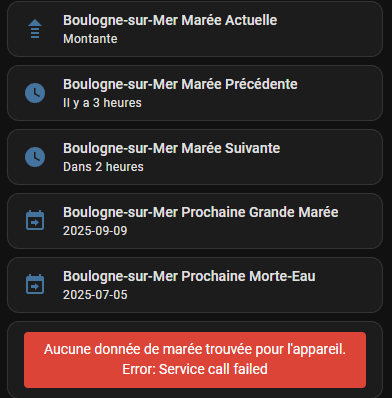Click the rising tide arrow icon
Screen dimensions: 392x398
point(35,29)
